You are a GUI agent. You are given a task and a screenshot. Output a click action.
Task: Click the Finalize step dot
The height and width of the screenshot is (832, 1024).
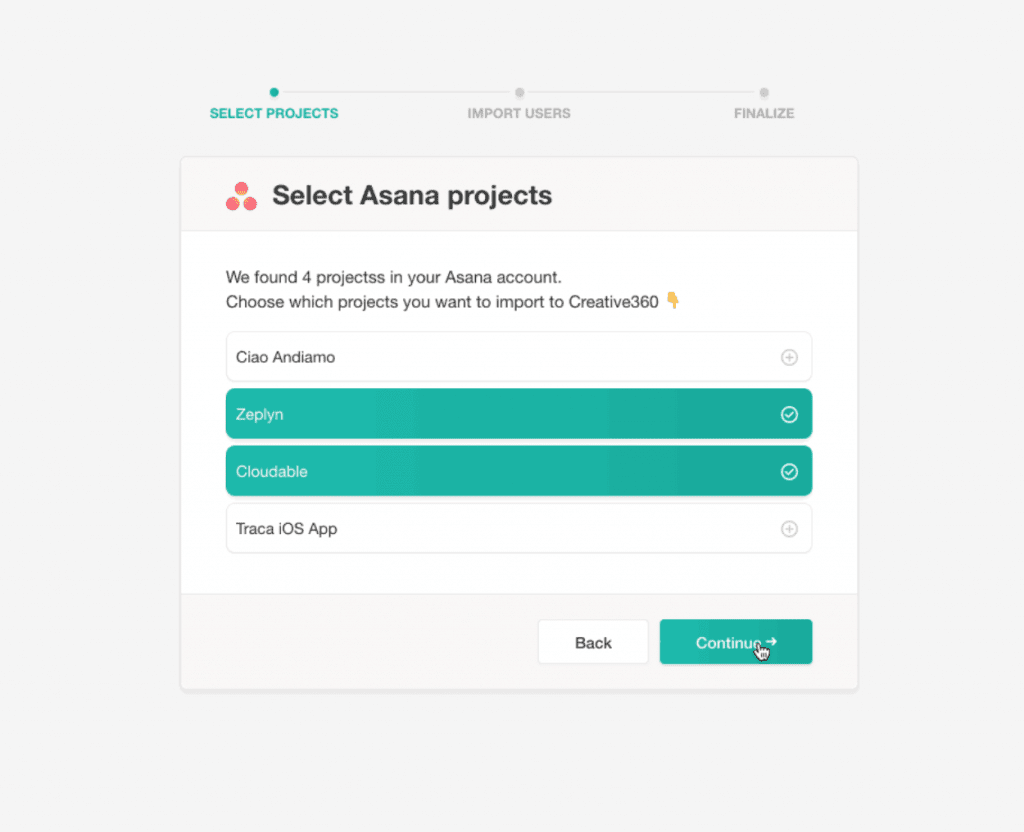(764, 92)
